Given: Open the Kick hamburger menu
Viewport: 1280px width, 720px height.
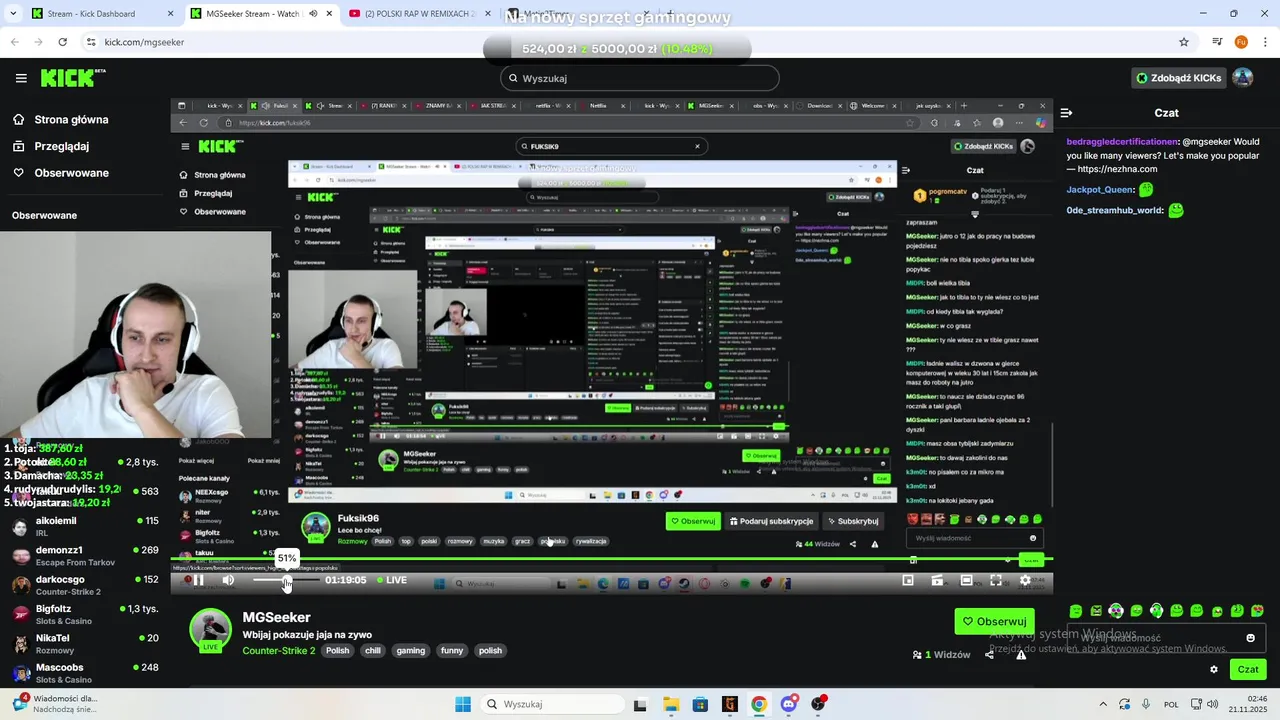Looking at the screenshot, I should coord(21,78).
